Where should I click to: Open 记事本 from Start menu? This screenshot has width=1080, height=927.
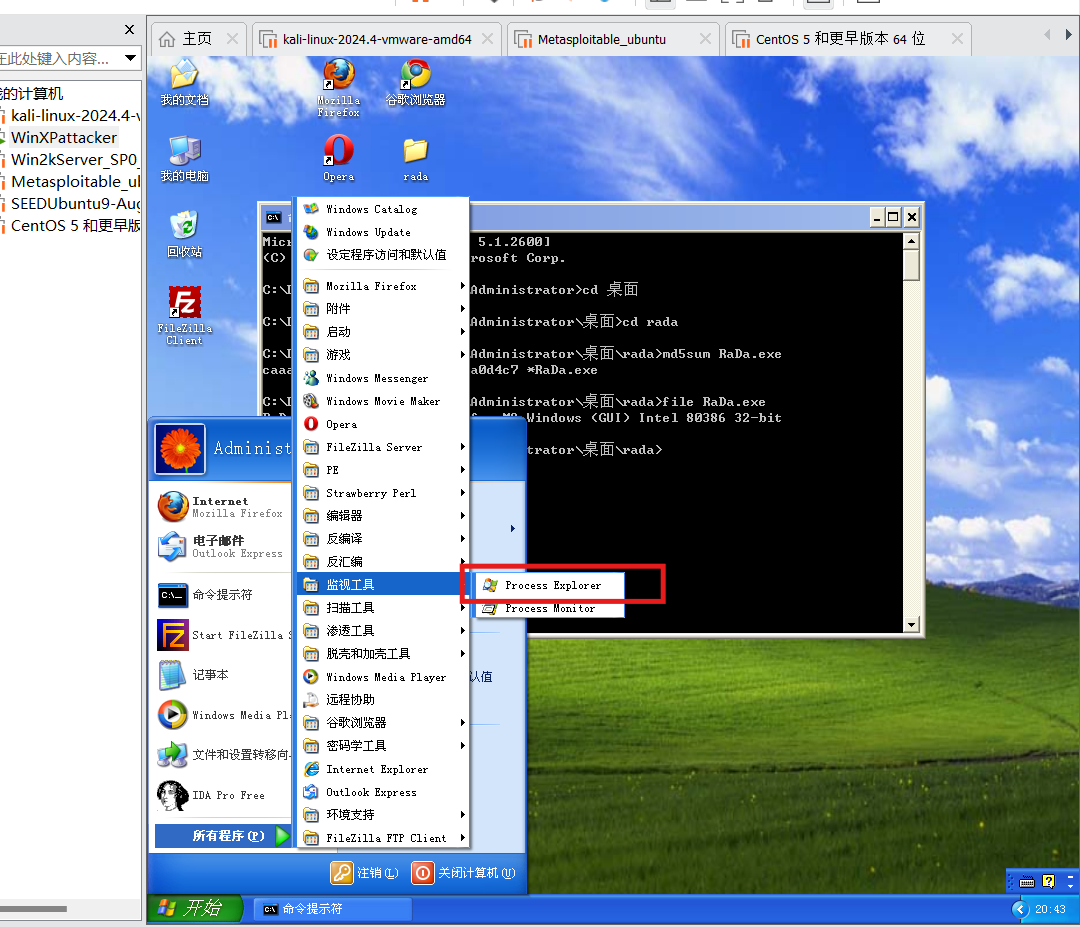coord(223,675)
